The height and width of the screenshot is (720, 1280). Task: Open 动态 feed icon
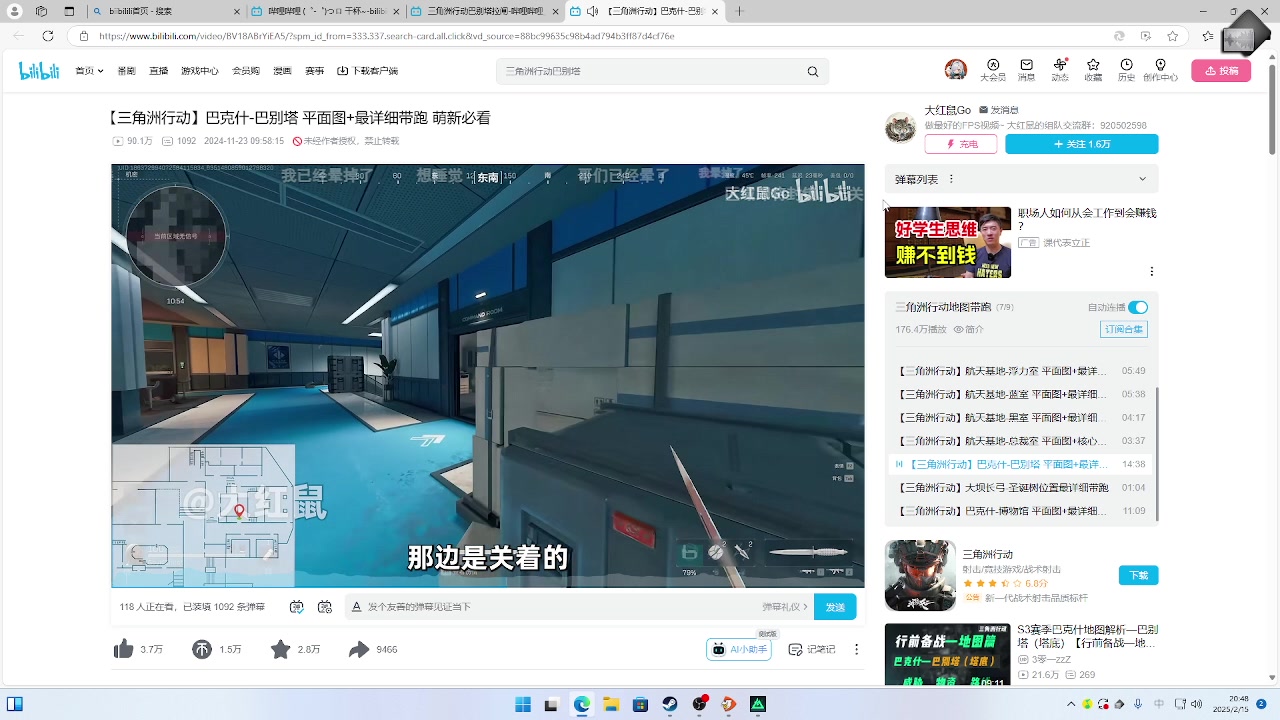pyautogui.click(x=1060, y=69)
